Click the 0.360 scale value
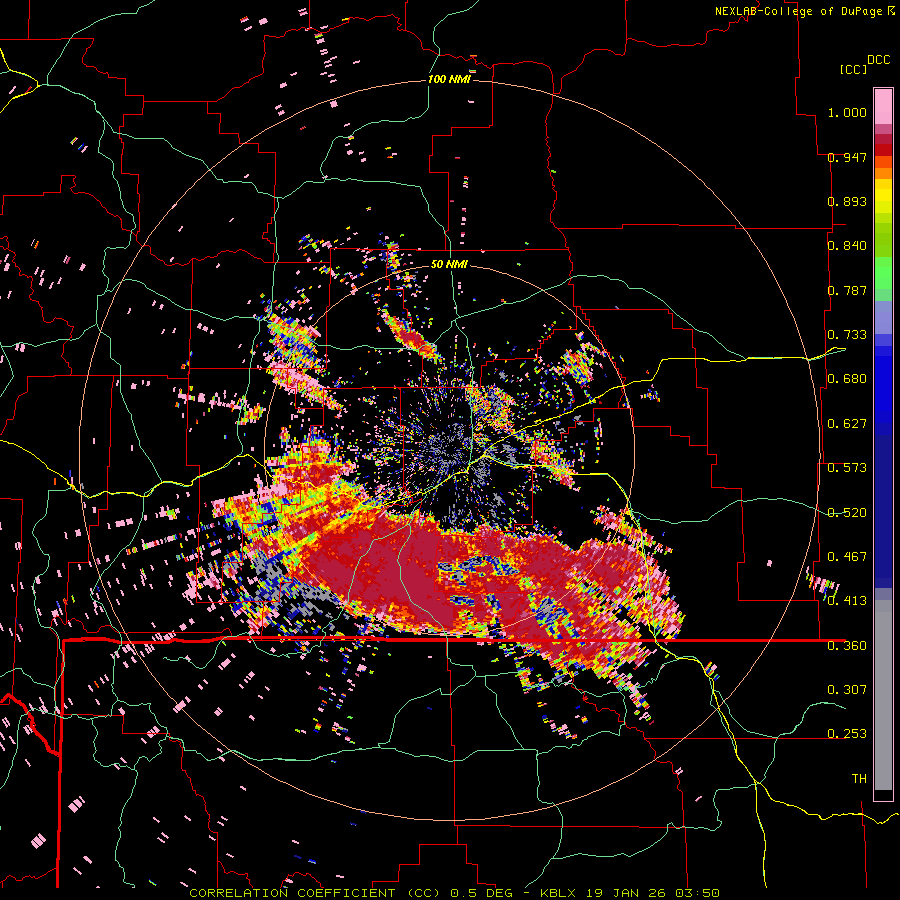The width and height of the screenshot is (900, 900). [x=847, y=646]
